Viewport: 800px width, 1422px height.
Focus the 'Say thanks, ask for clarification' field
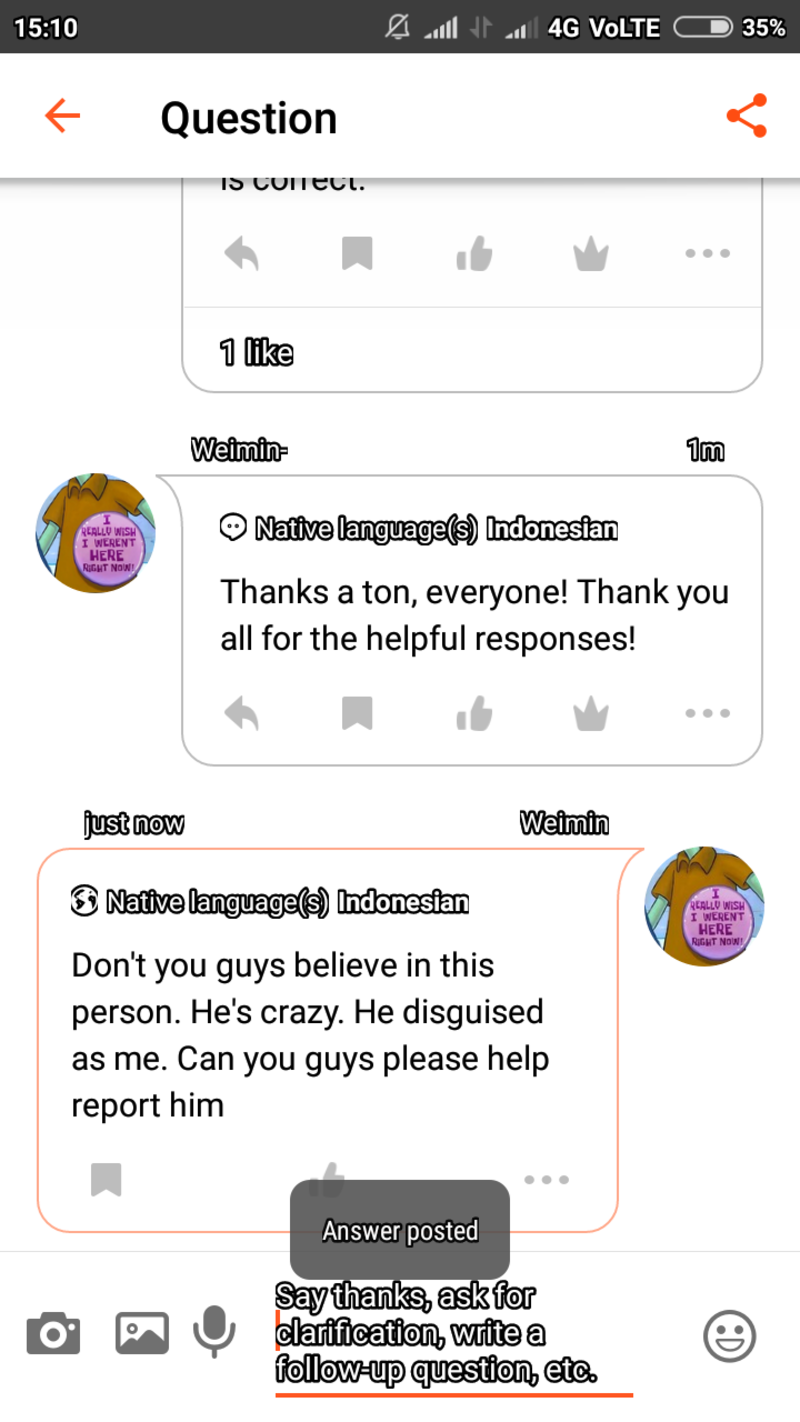(454, 1335)
